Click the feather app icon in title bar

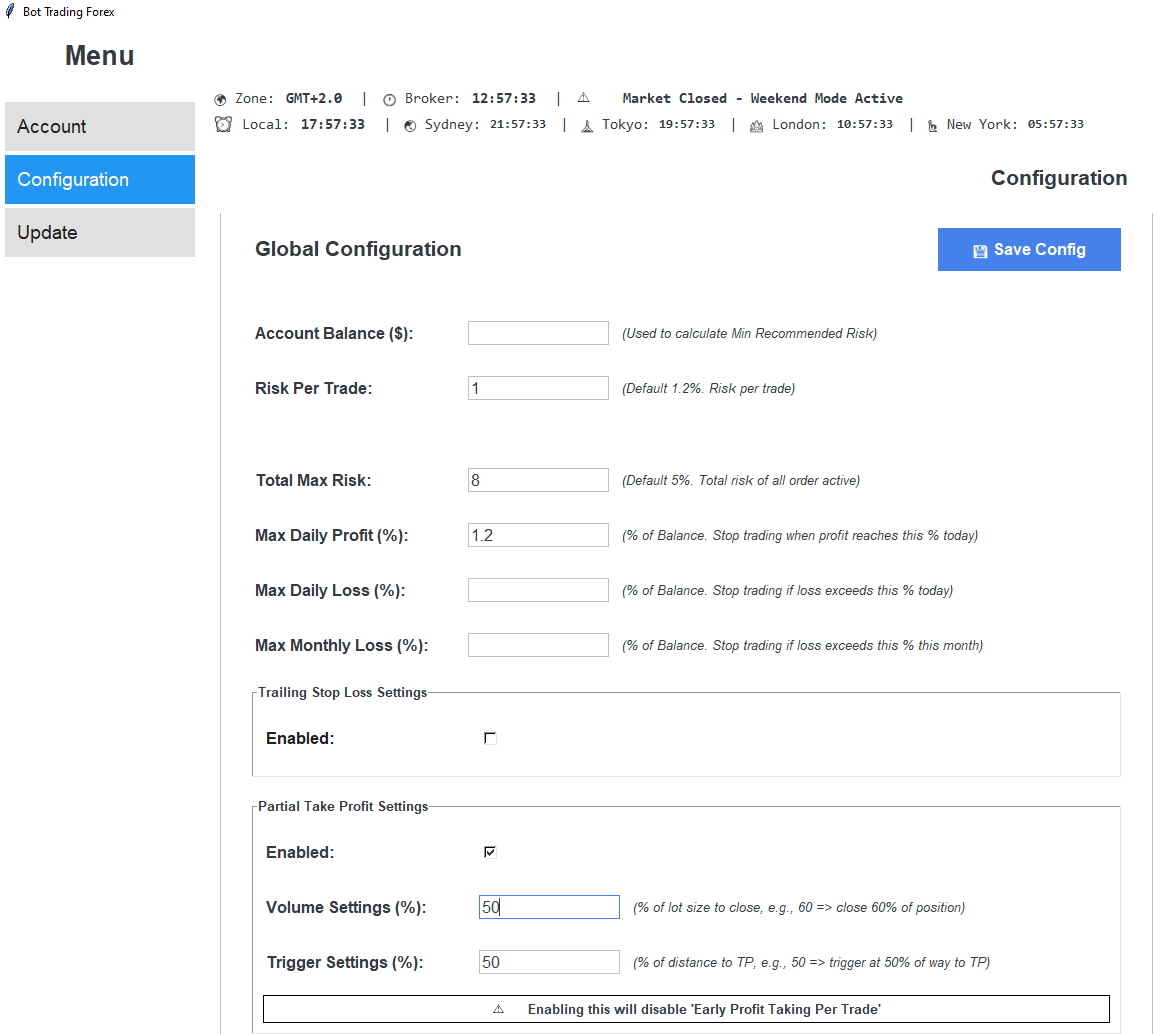click(10, 12)
